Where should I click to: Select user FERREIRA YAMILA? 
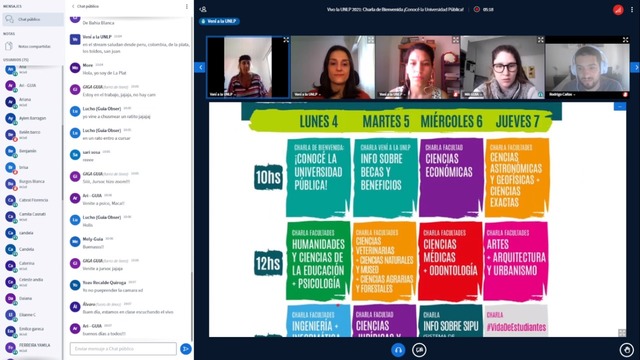pyautogui.click(x=32, y=347)
